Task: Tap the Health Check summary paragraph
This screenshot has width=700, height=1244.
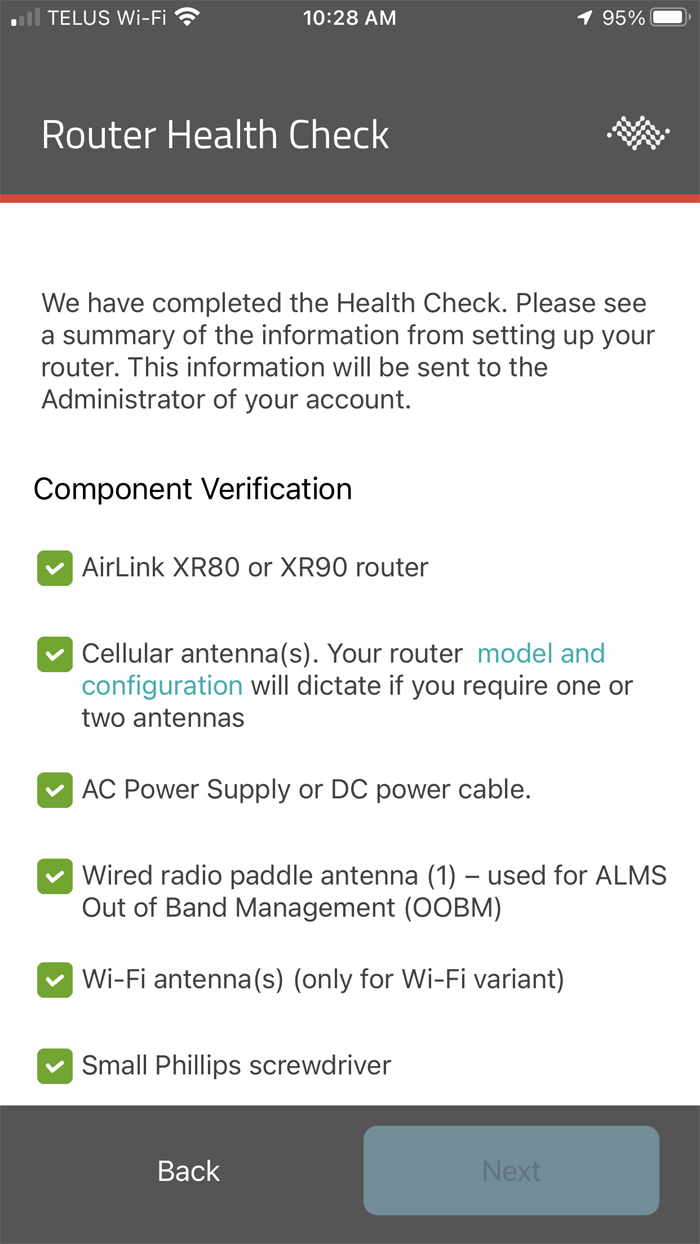Action: [344, 351]
